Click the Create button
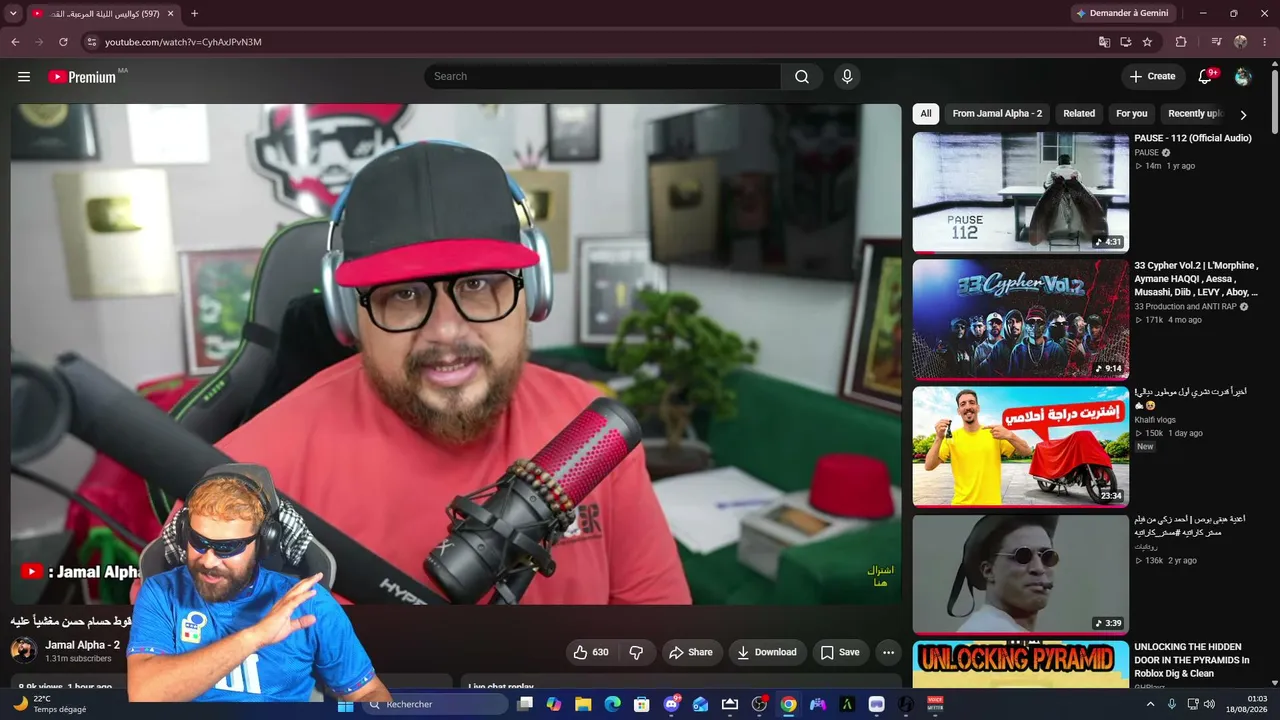This screenshot has width=1280, height=720. (x=1153, y=77)
